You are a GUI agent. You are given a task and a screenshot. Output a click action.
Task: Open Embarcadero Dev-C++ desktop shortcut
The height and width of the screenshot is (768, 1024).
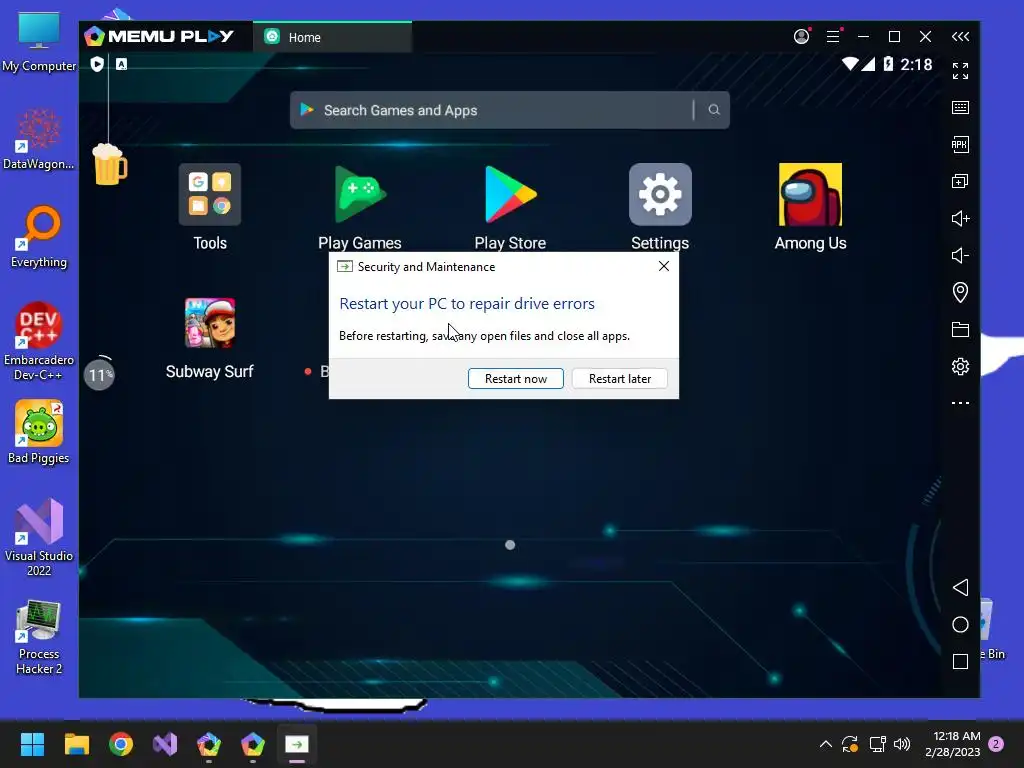point(39,342)
